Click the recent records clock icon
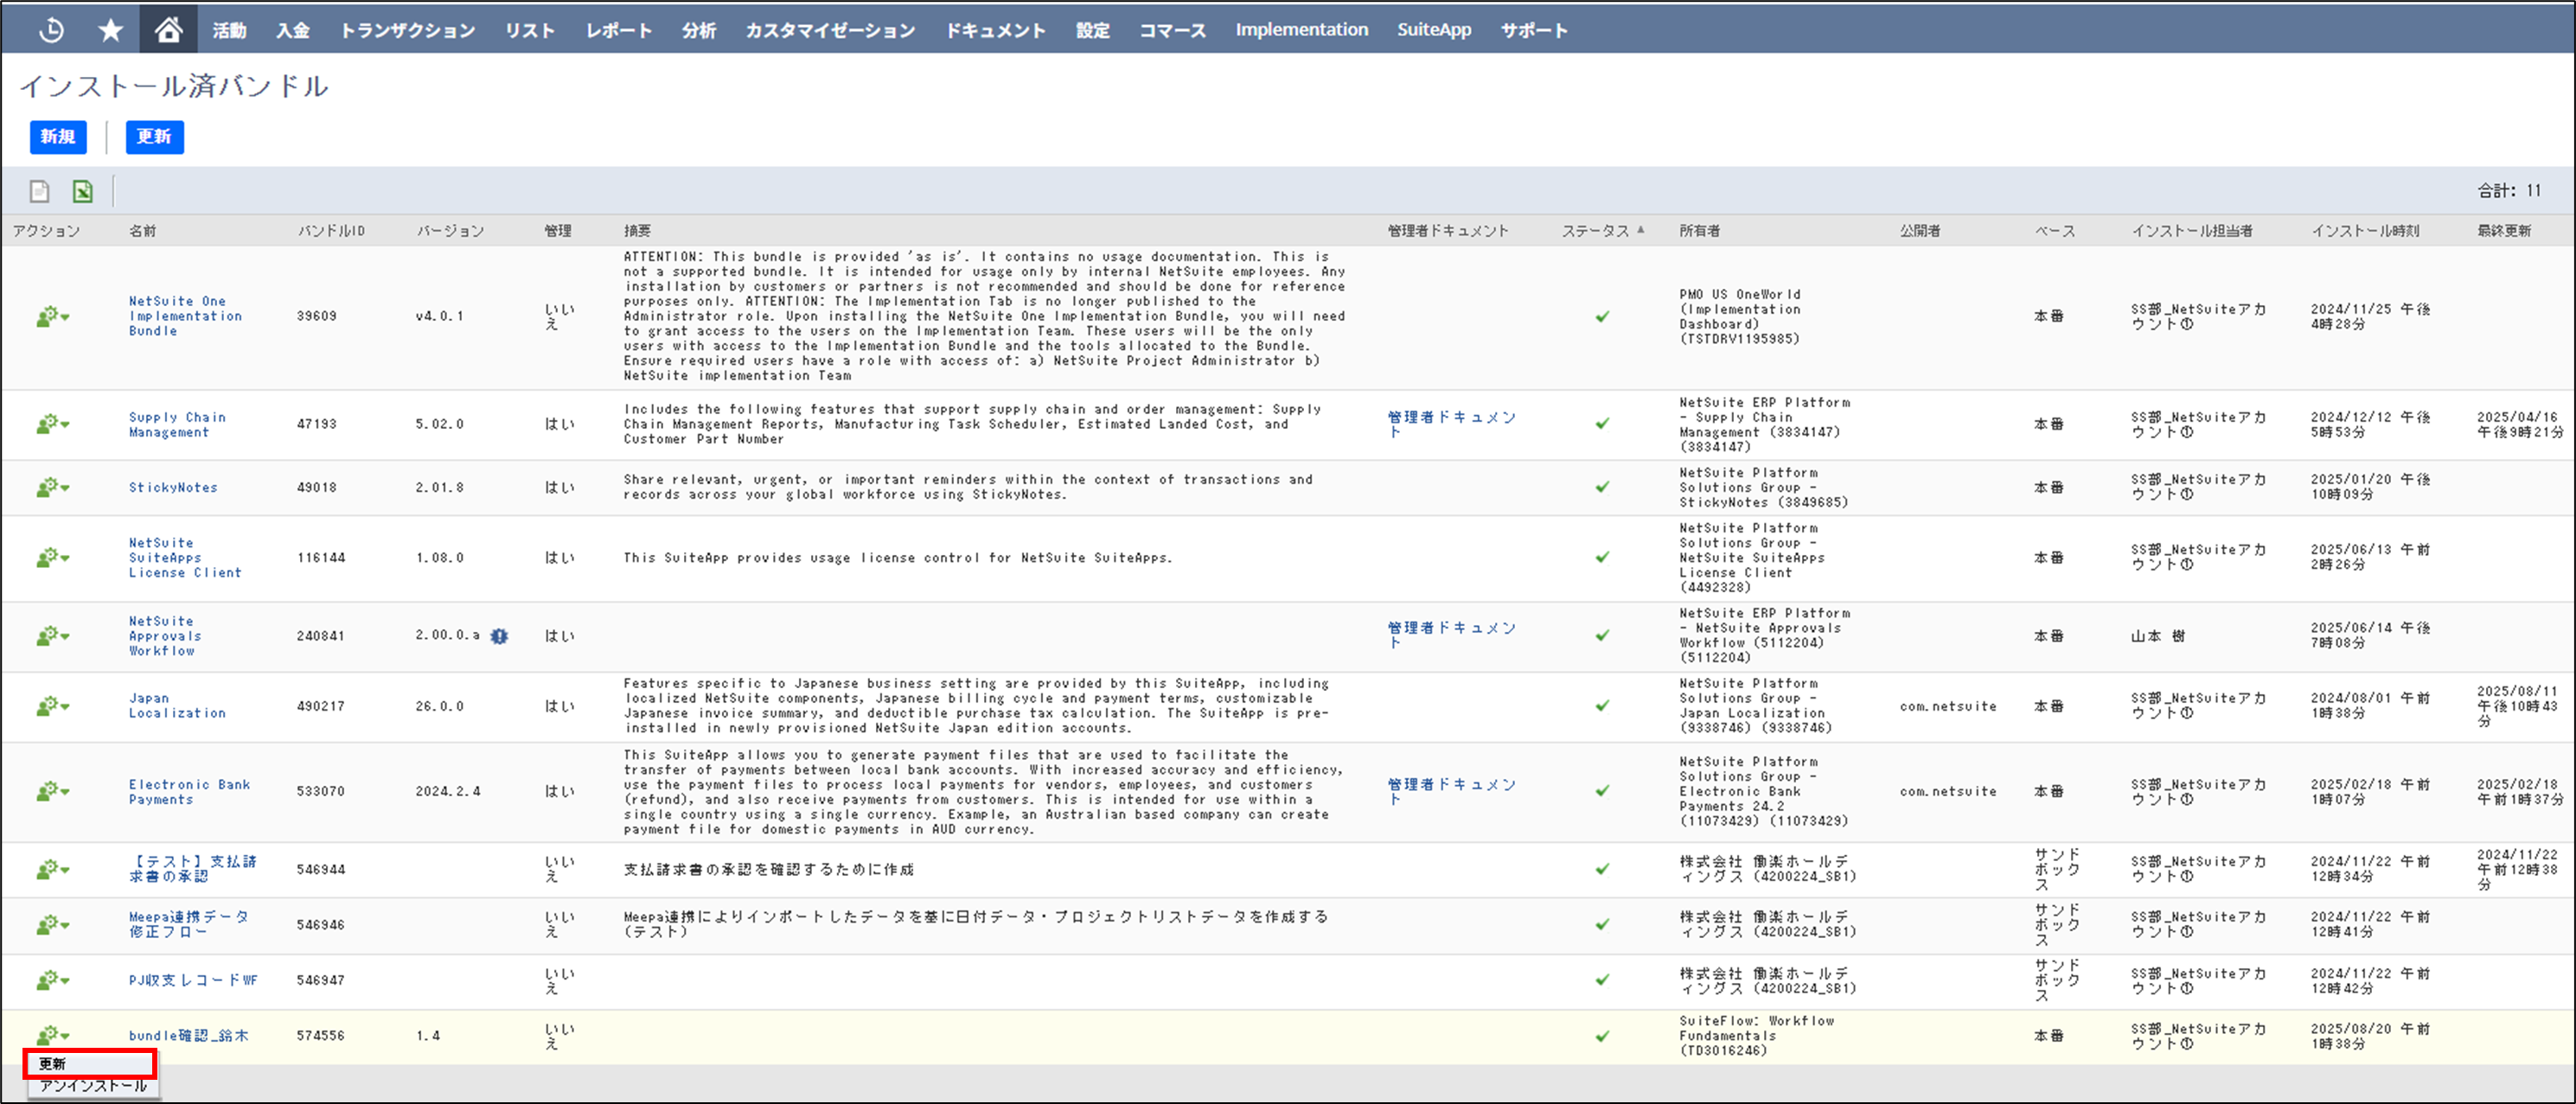The height and width of the screenshot is (1104, 2576). click(51, 30)
